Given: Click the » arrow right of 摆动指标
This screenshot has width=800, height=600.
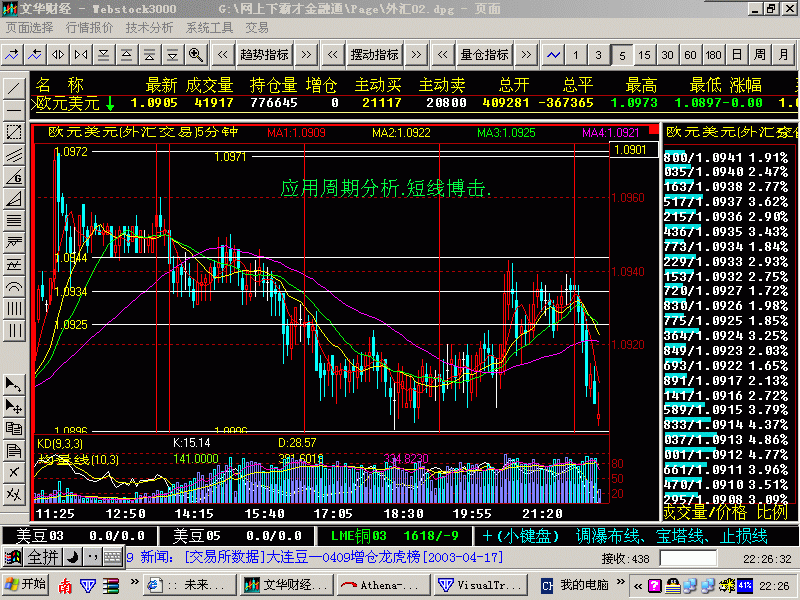Looking at the screenshot, I should click(x=416, y=54).
